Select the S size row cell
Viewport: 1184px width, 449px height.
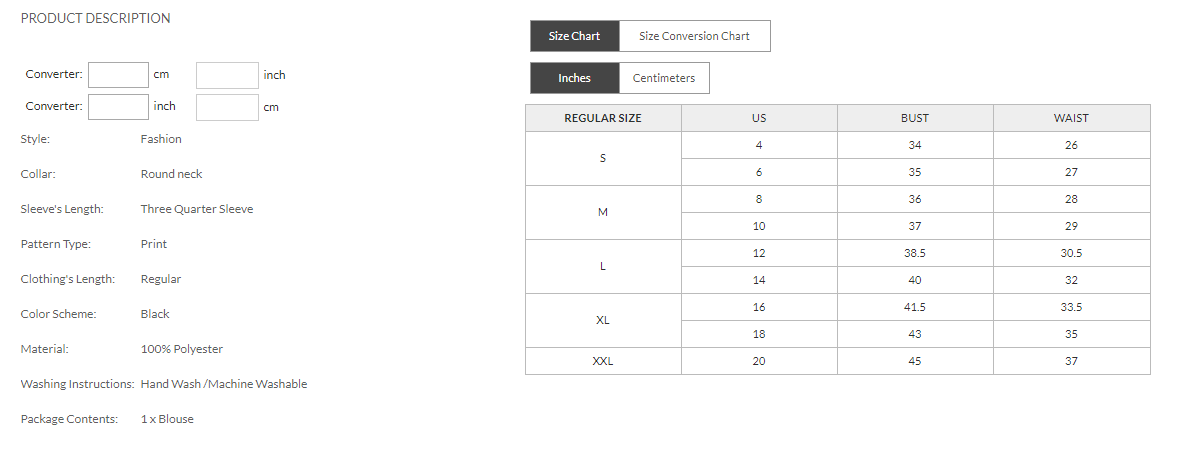pos(603,158)
